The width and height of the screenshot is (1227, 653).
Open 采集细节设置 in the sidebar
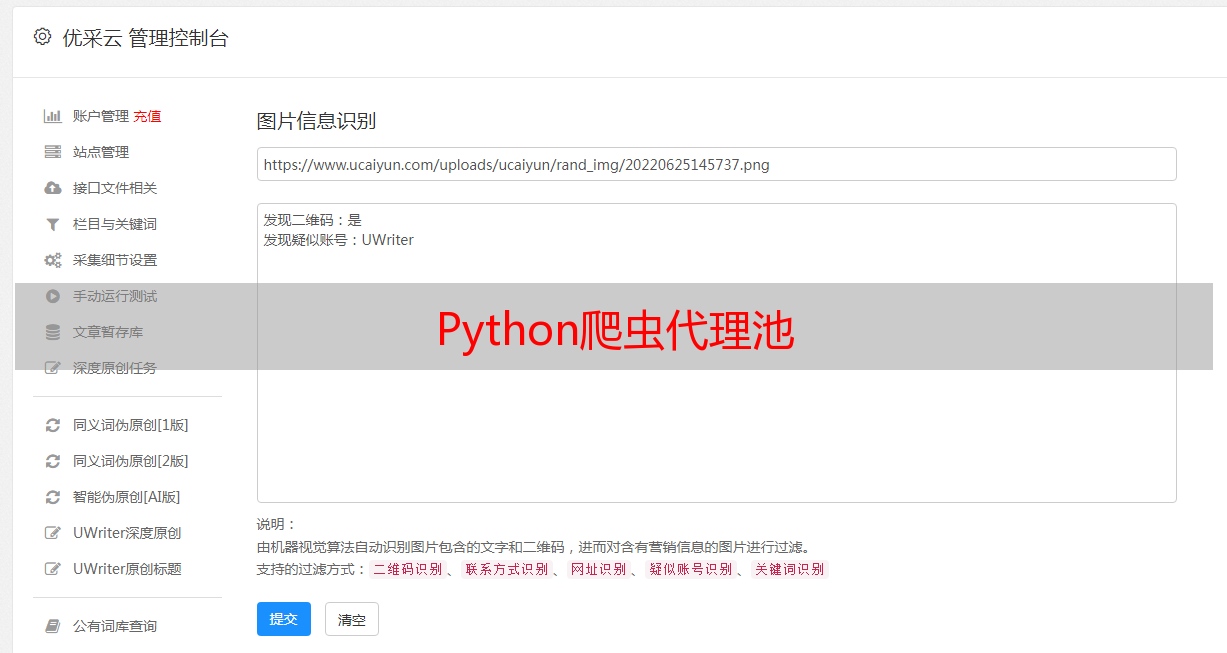(x=115, y=260)
